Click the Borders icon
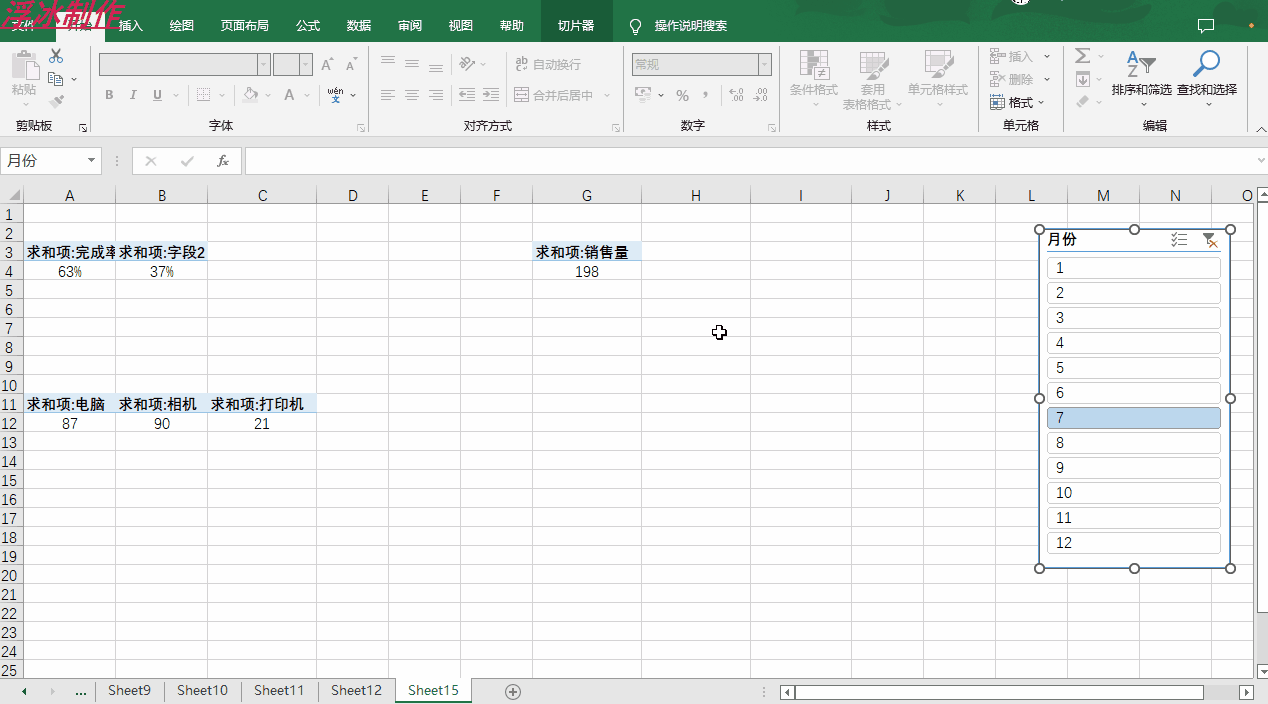 pyautogui.click(x=203, y=95)
